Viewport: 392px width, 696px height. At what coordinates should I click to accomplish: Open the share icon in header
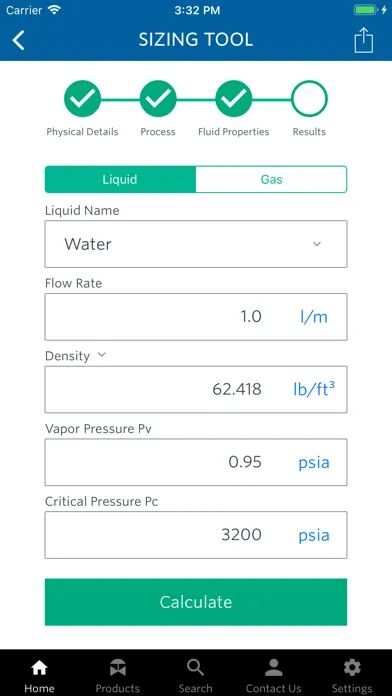(x=364, y=40)
